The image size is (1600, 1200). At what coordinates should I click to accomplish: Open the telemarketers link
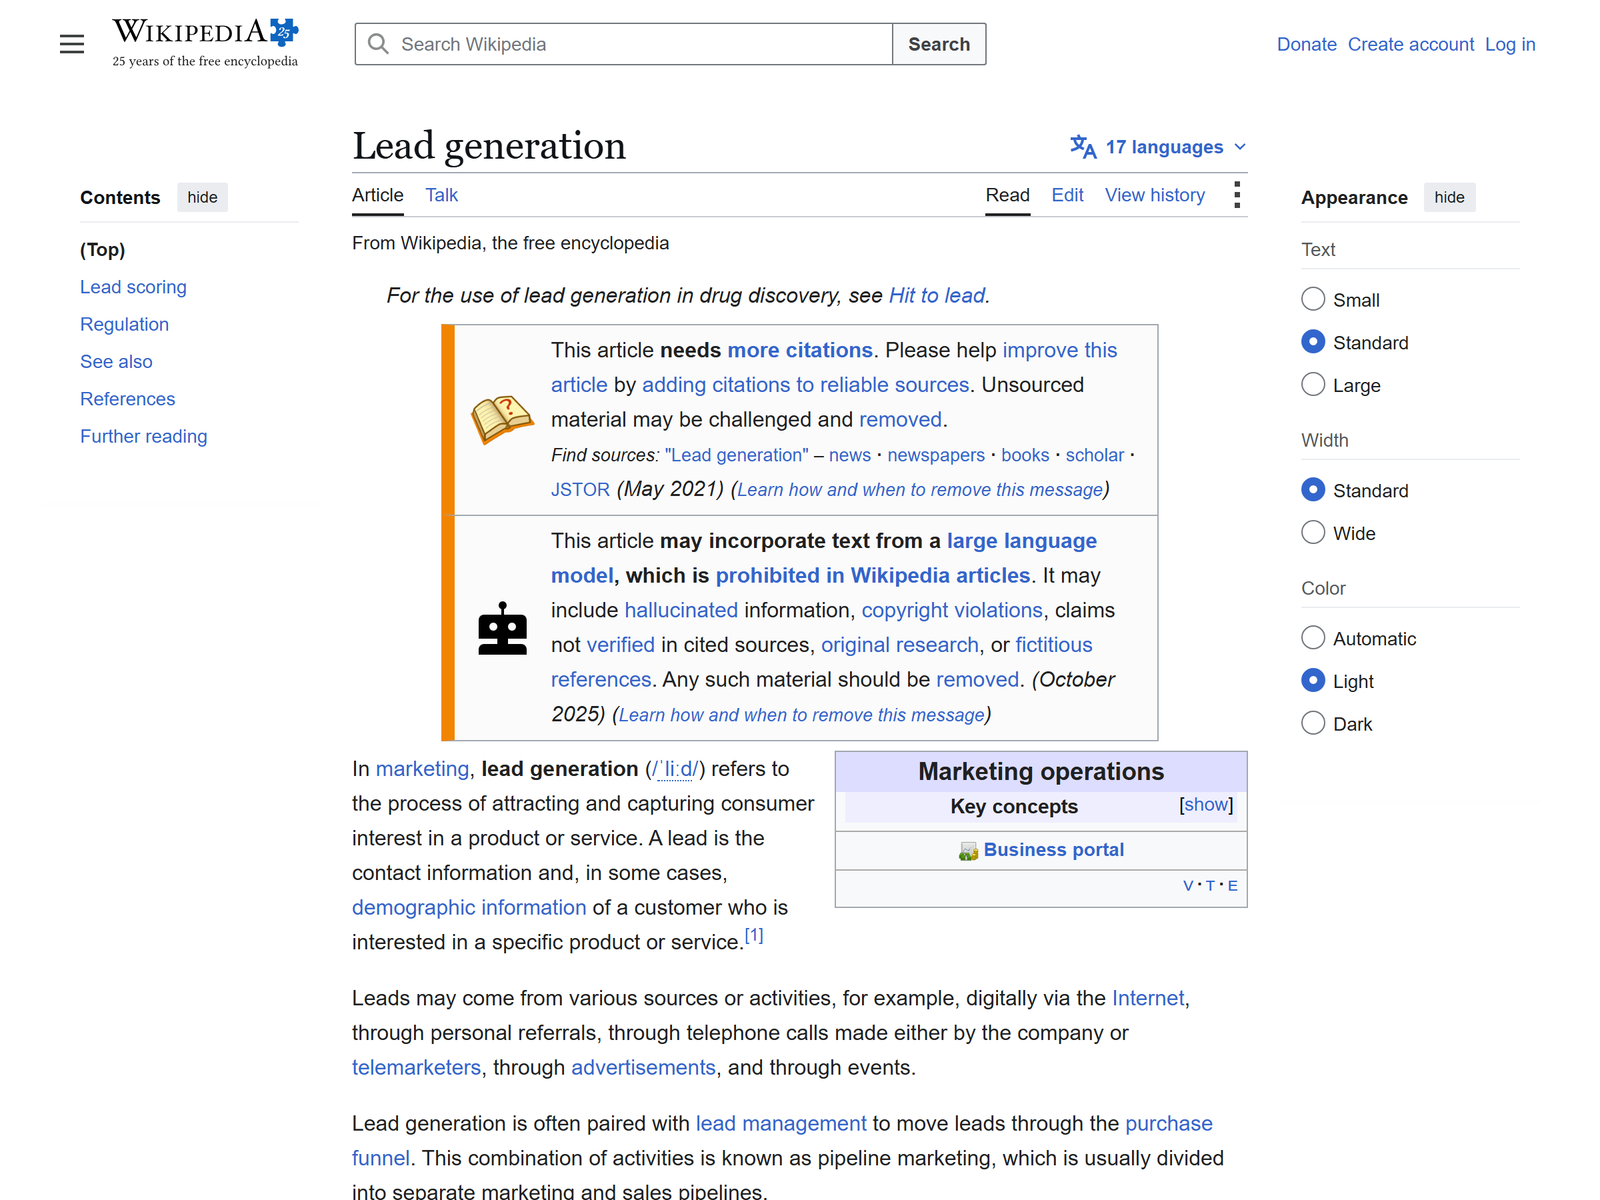tap(416, 1067)
